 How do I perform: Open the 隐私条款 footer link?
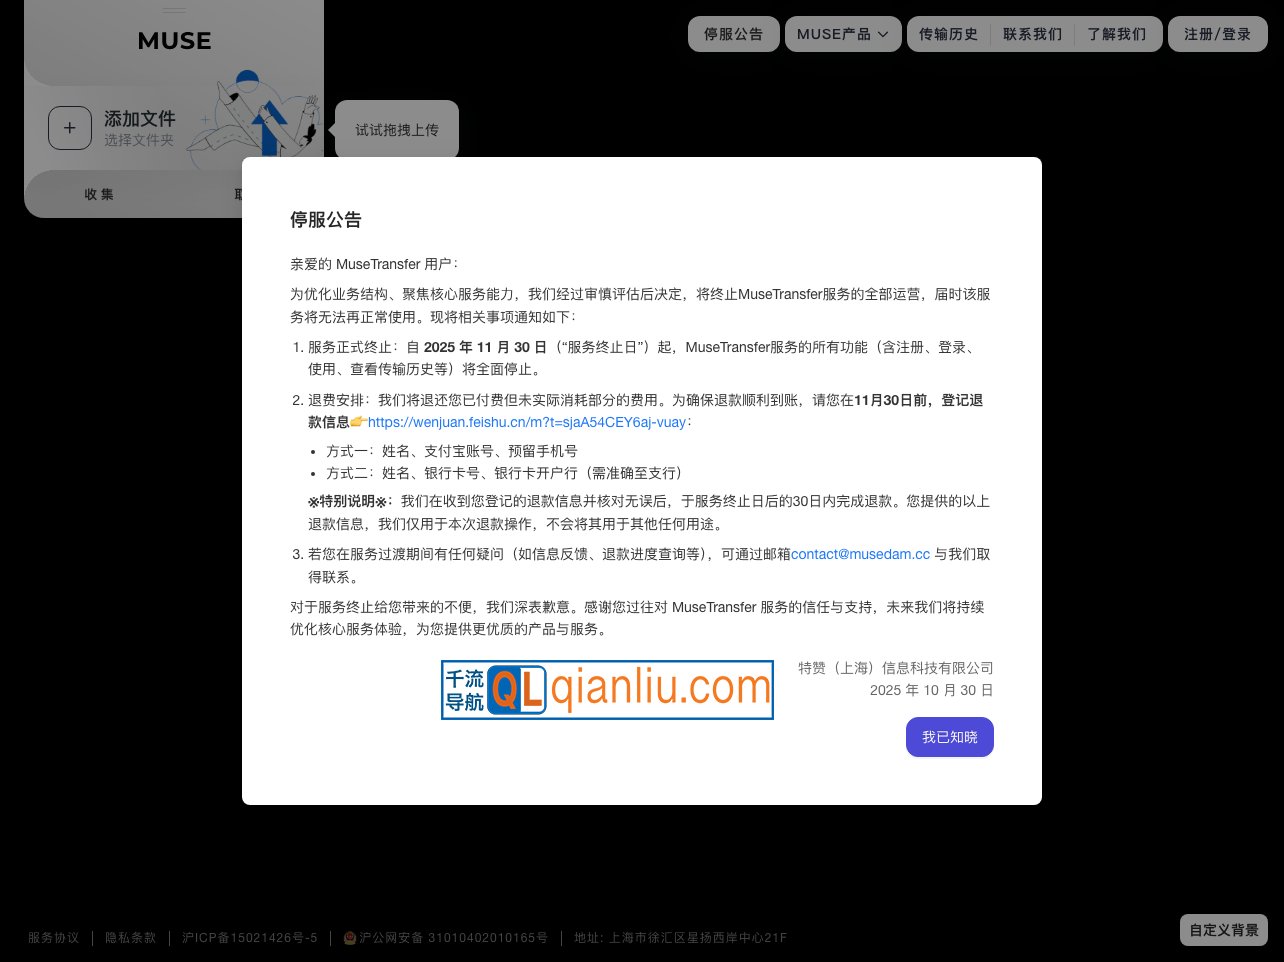point(129,937)
